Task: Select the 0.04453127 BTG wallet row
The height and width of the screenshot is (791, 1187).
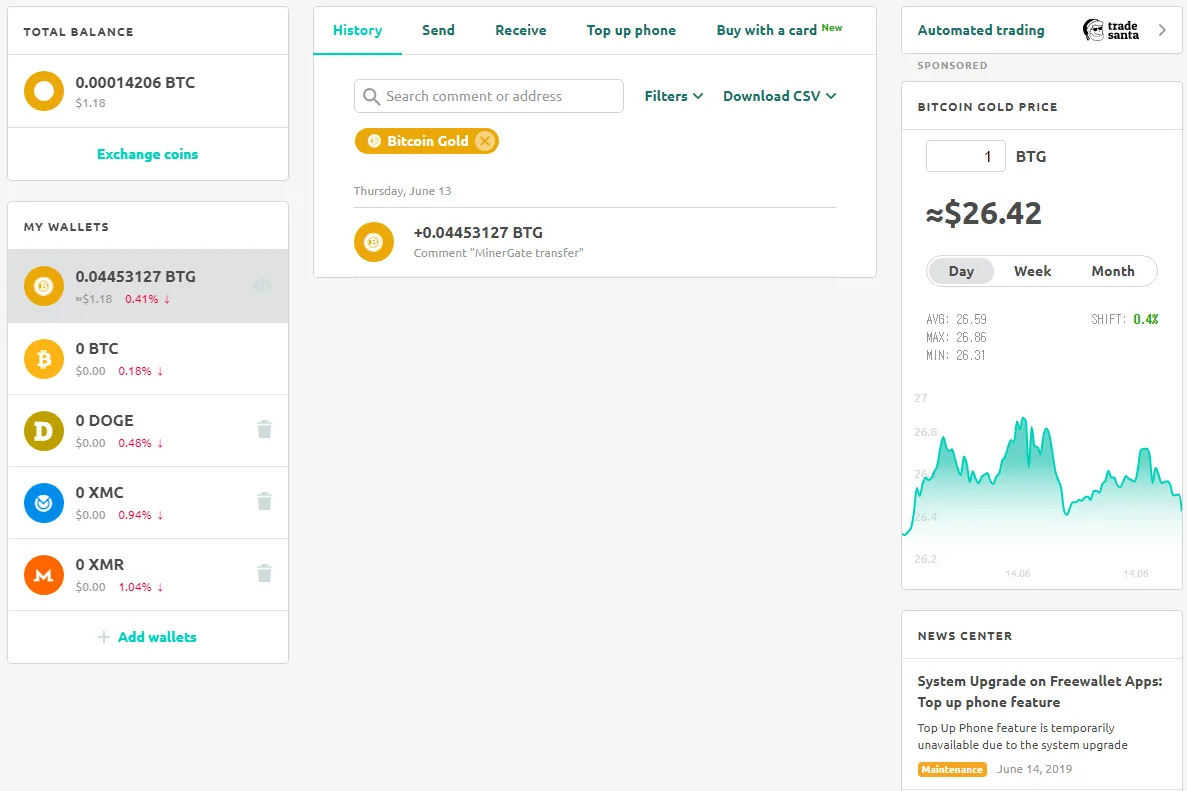Action: coord(148,286)
